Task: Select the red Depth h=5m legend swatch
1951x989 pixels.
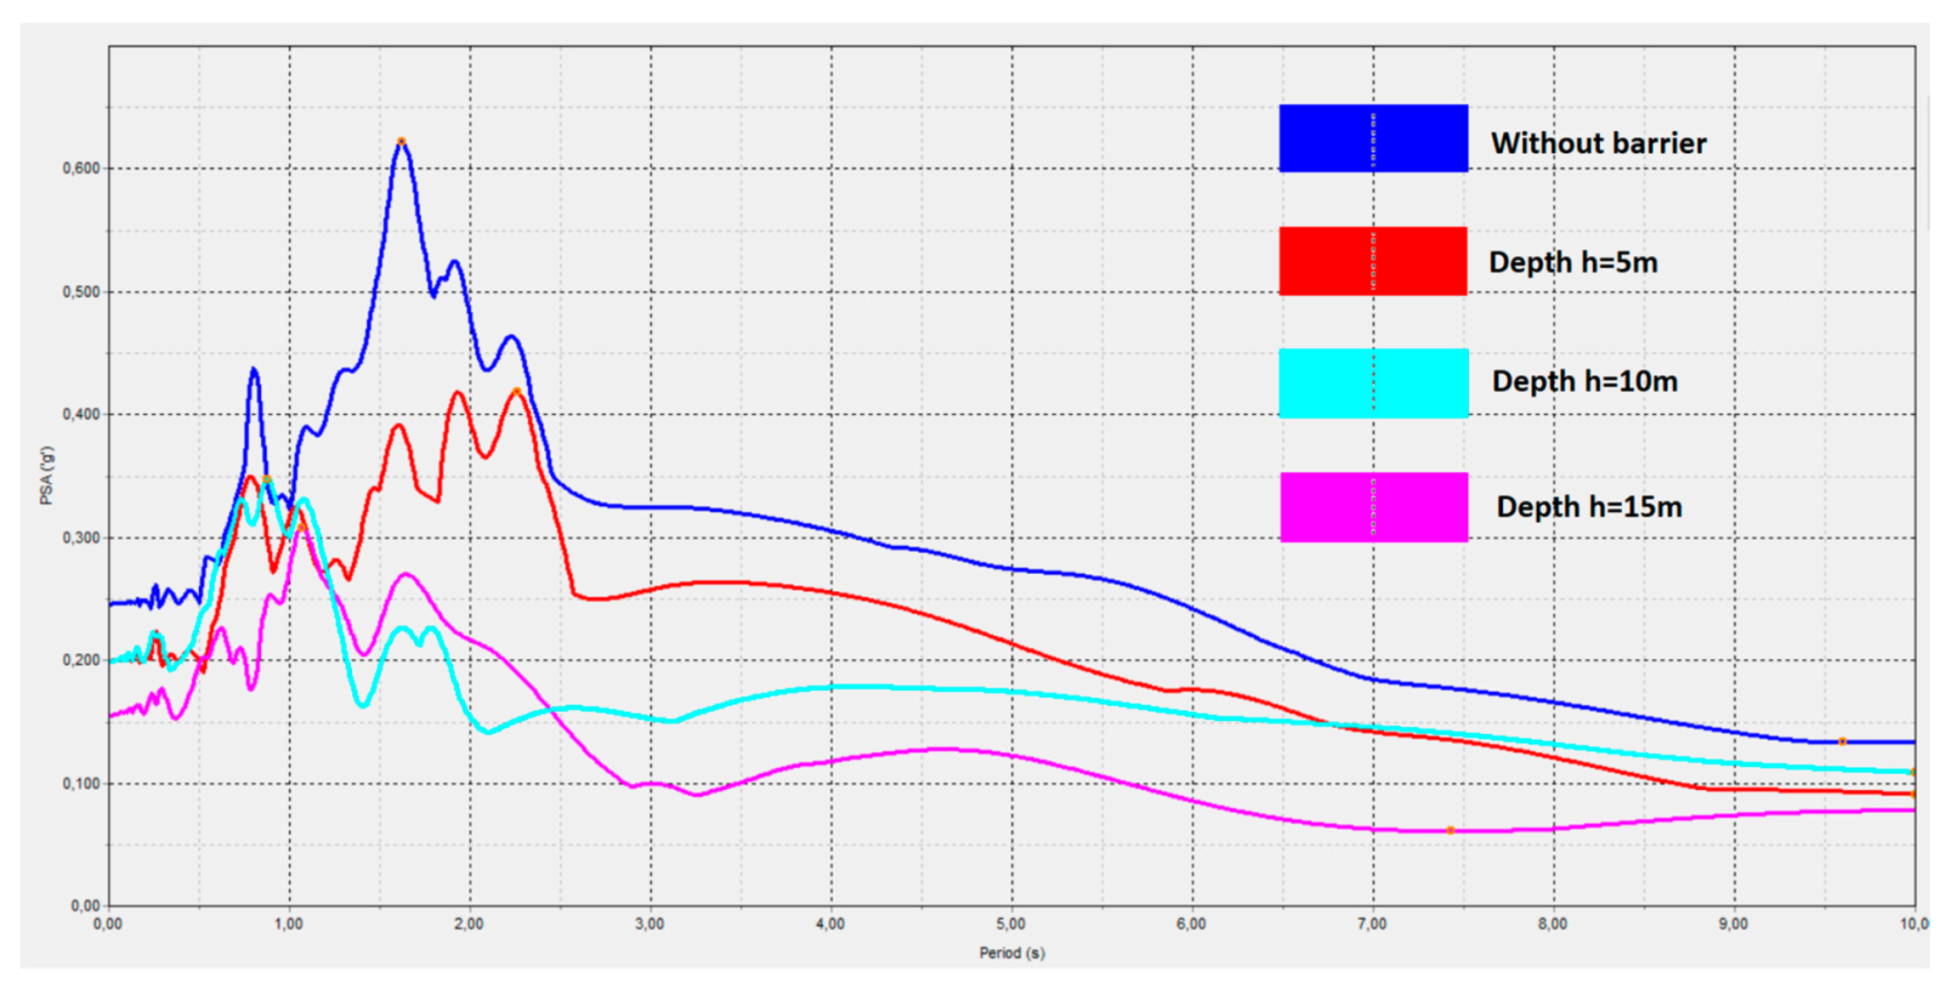Action: point(1372,261)
